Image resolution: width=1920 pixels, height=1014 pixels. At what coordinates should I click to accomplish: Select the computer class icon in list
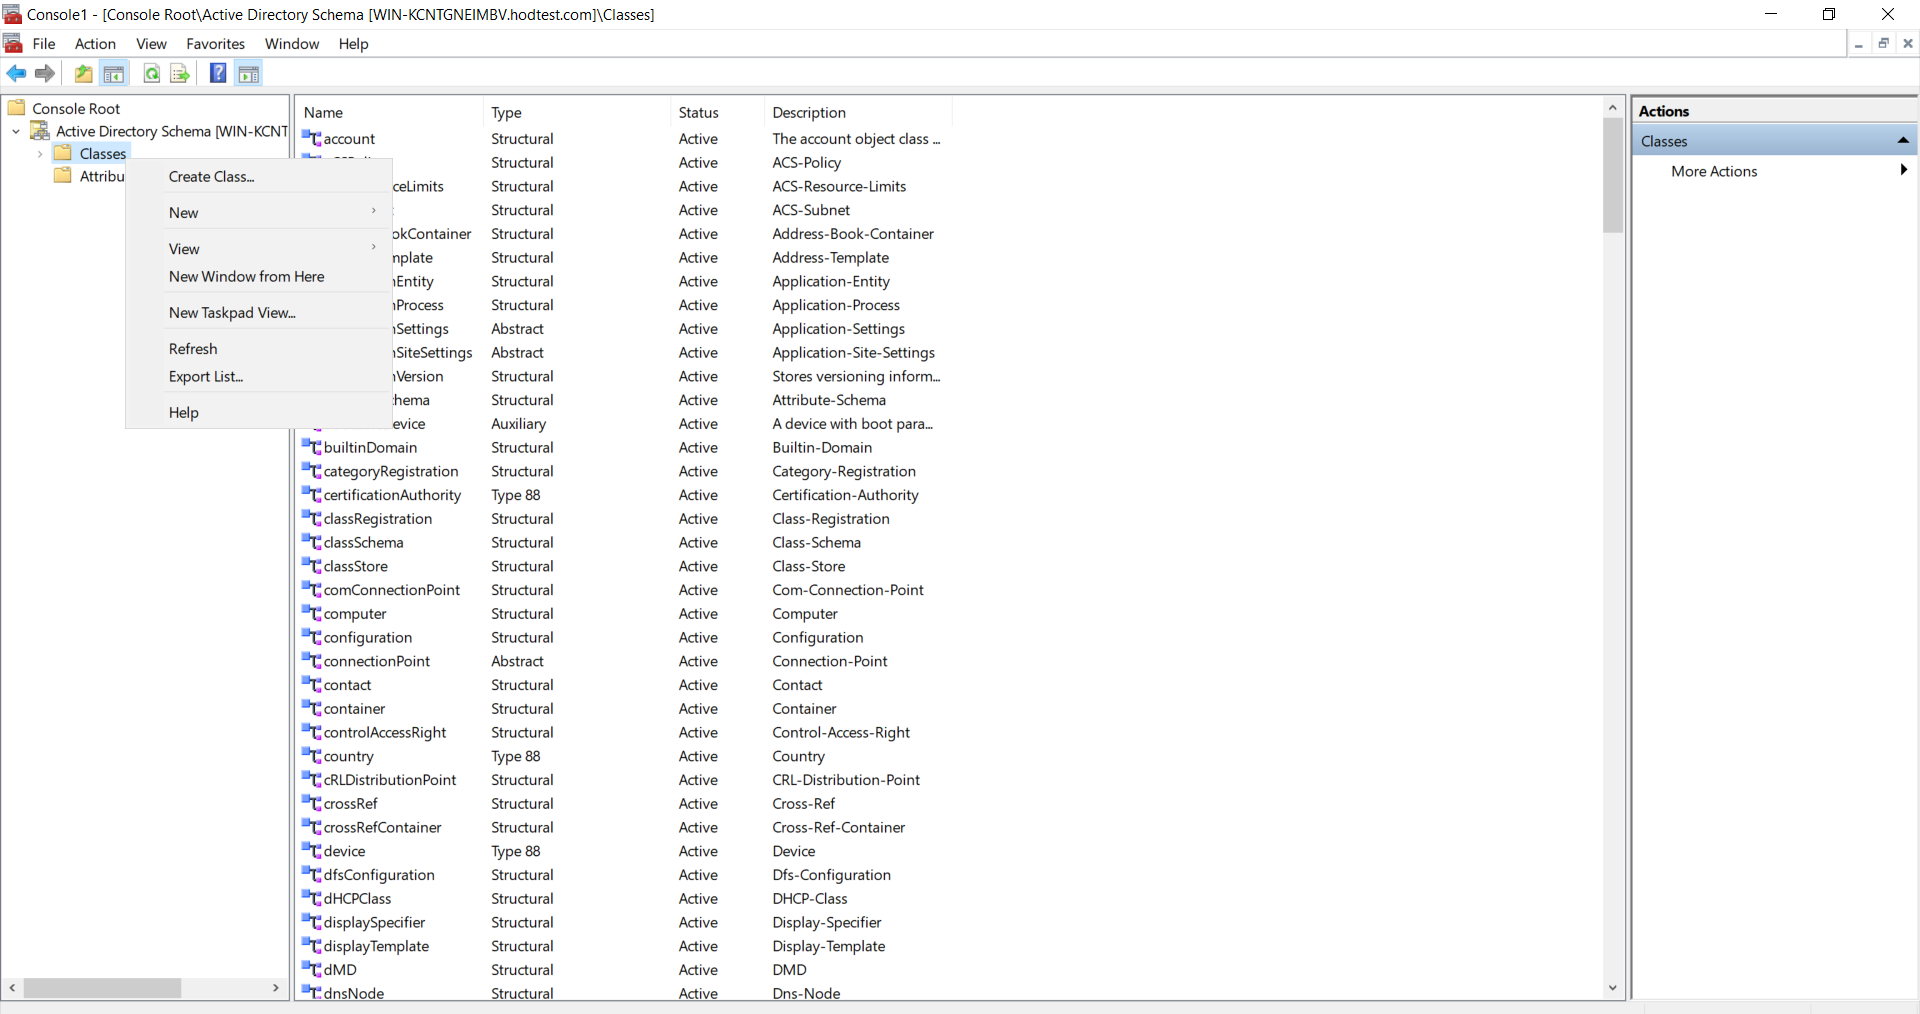[312, 614]
